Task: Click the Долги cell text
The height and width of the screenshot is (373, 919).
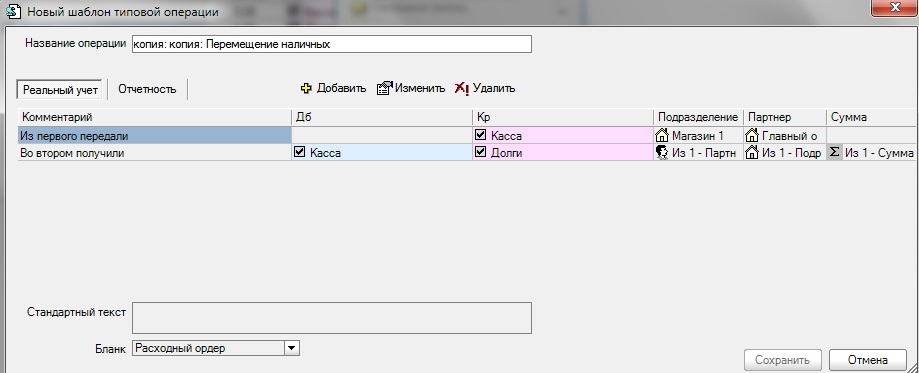Action: 506,153
